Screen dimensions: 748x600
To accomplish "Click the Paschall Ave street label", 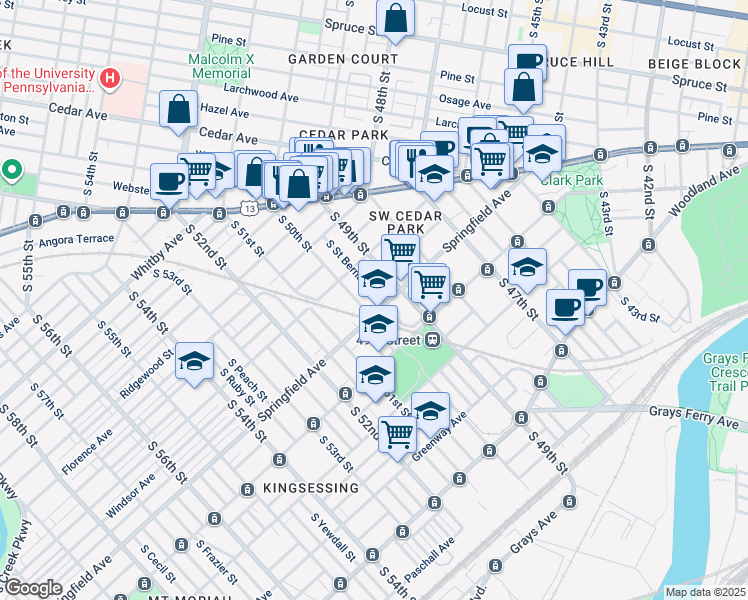I will [x=429, y=560].
